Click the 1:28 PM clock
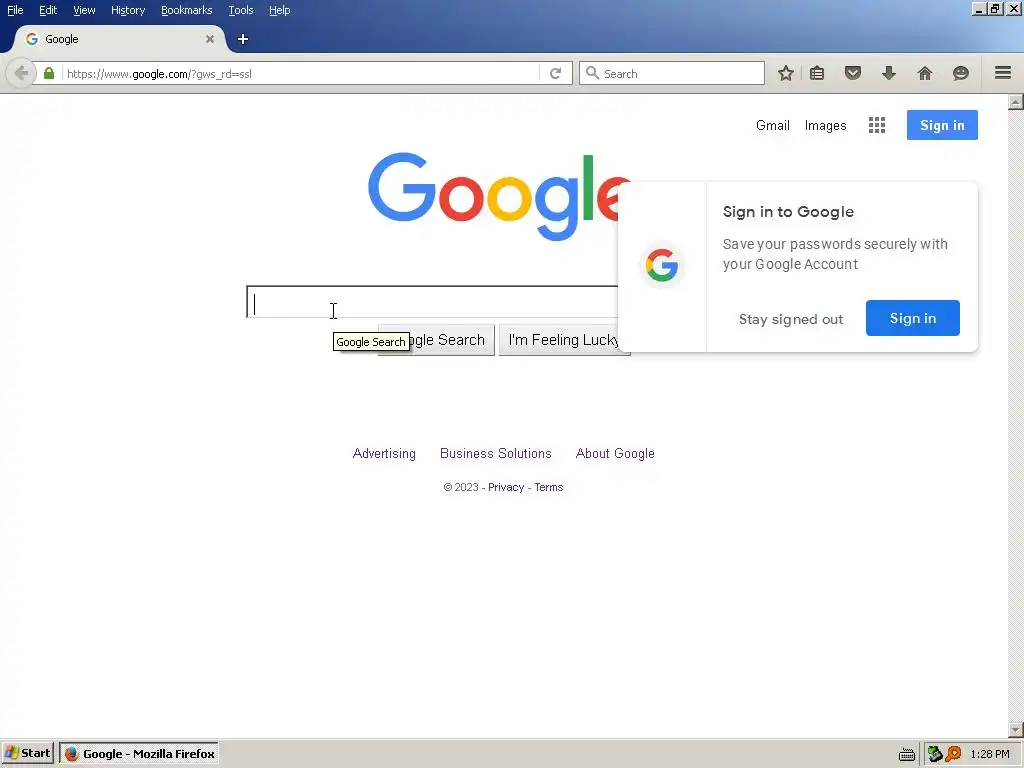This screenshot has height=768, width=1024. pos(990,754)
